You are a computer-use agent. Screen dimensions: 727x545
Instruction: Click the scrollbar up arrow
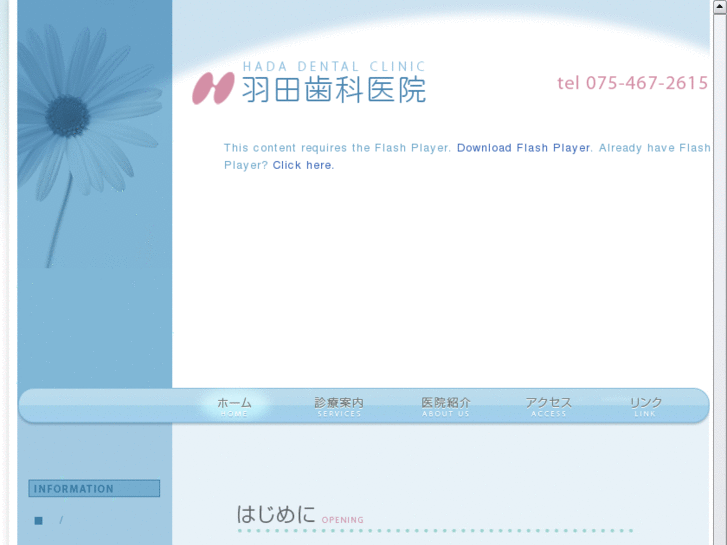tap(720, 6)
